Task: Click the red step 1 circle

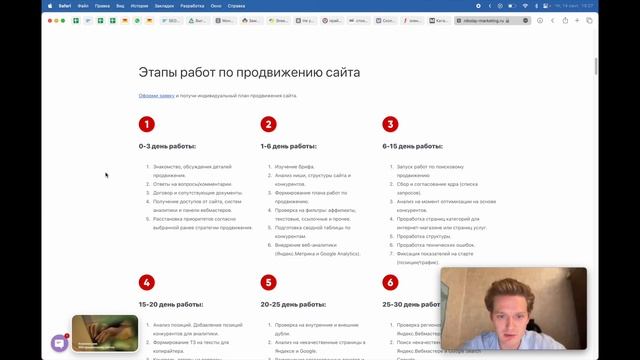Action: coord(147,124)
